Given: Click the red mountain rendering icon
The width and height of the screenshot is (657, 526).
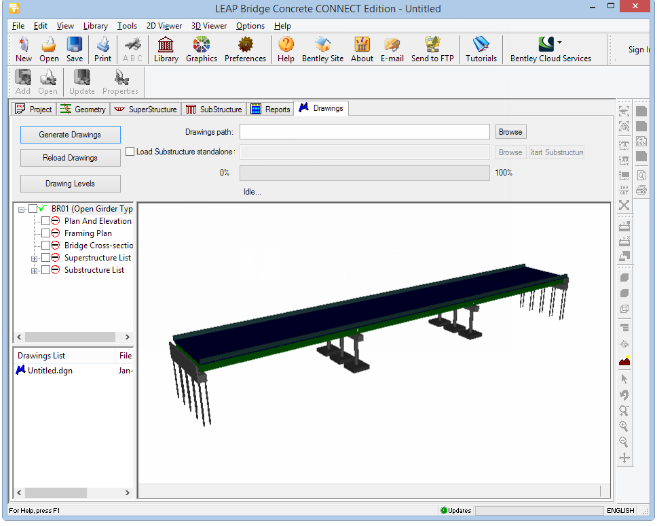Looking at the screenshot, I should pyautogui.click(x=624, y=361).
